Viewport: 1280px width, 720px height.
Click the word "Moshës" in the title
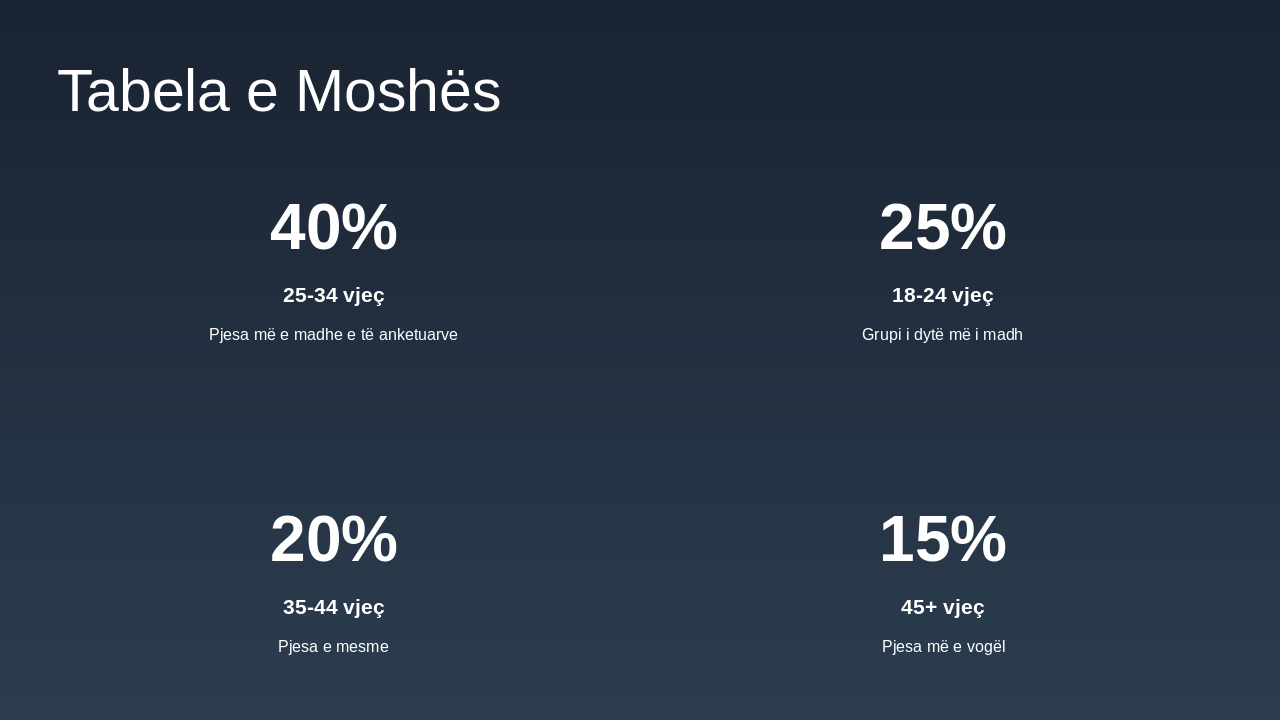pos(398,91)
